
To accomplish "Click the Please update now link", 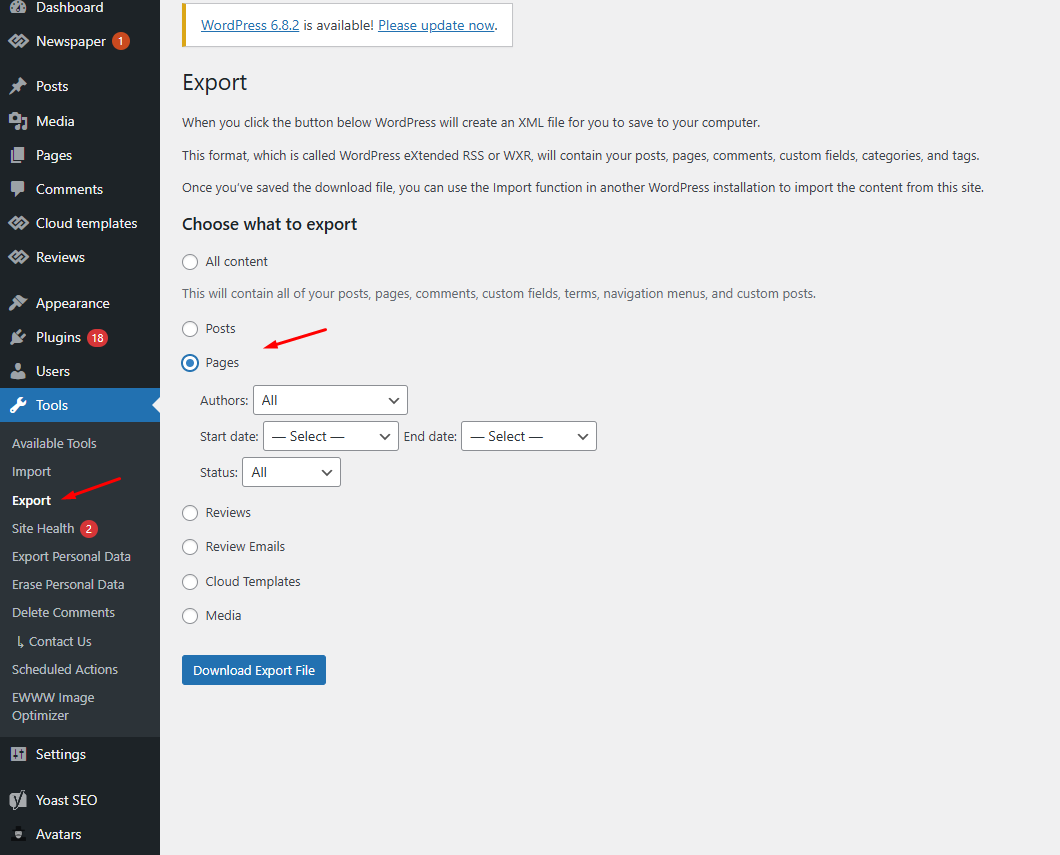I will pos(437,25).
